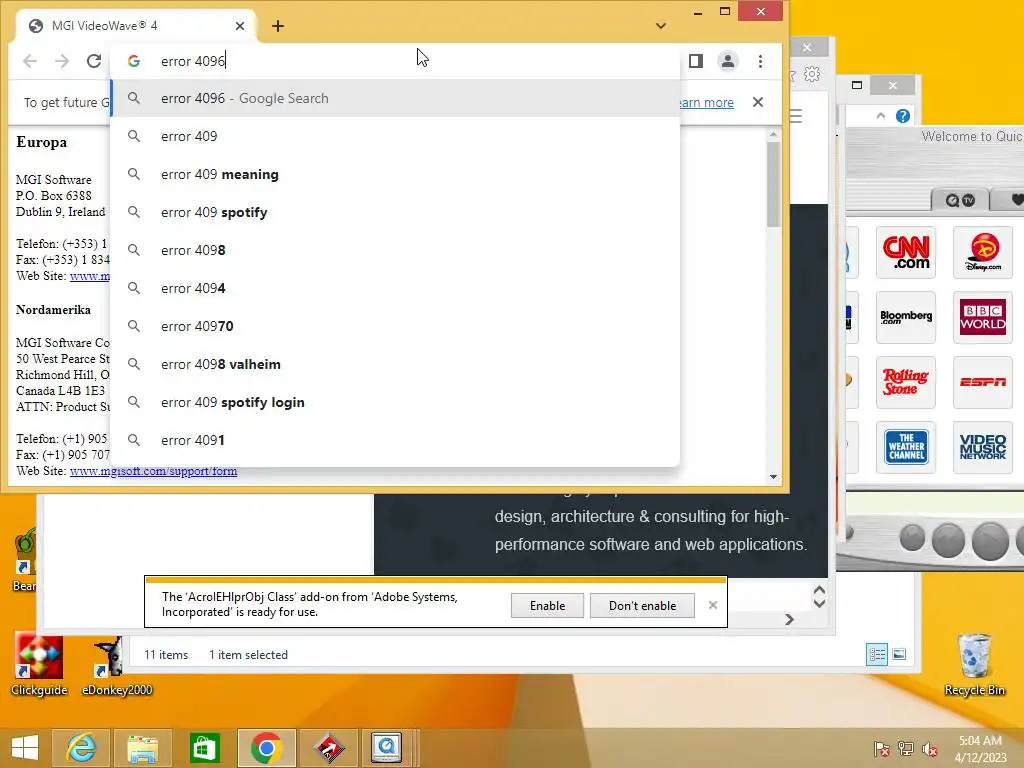Open the mgisoft support form link
This screenshot has height=768, width=1024.
click(x=153, y=471)
